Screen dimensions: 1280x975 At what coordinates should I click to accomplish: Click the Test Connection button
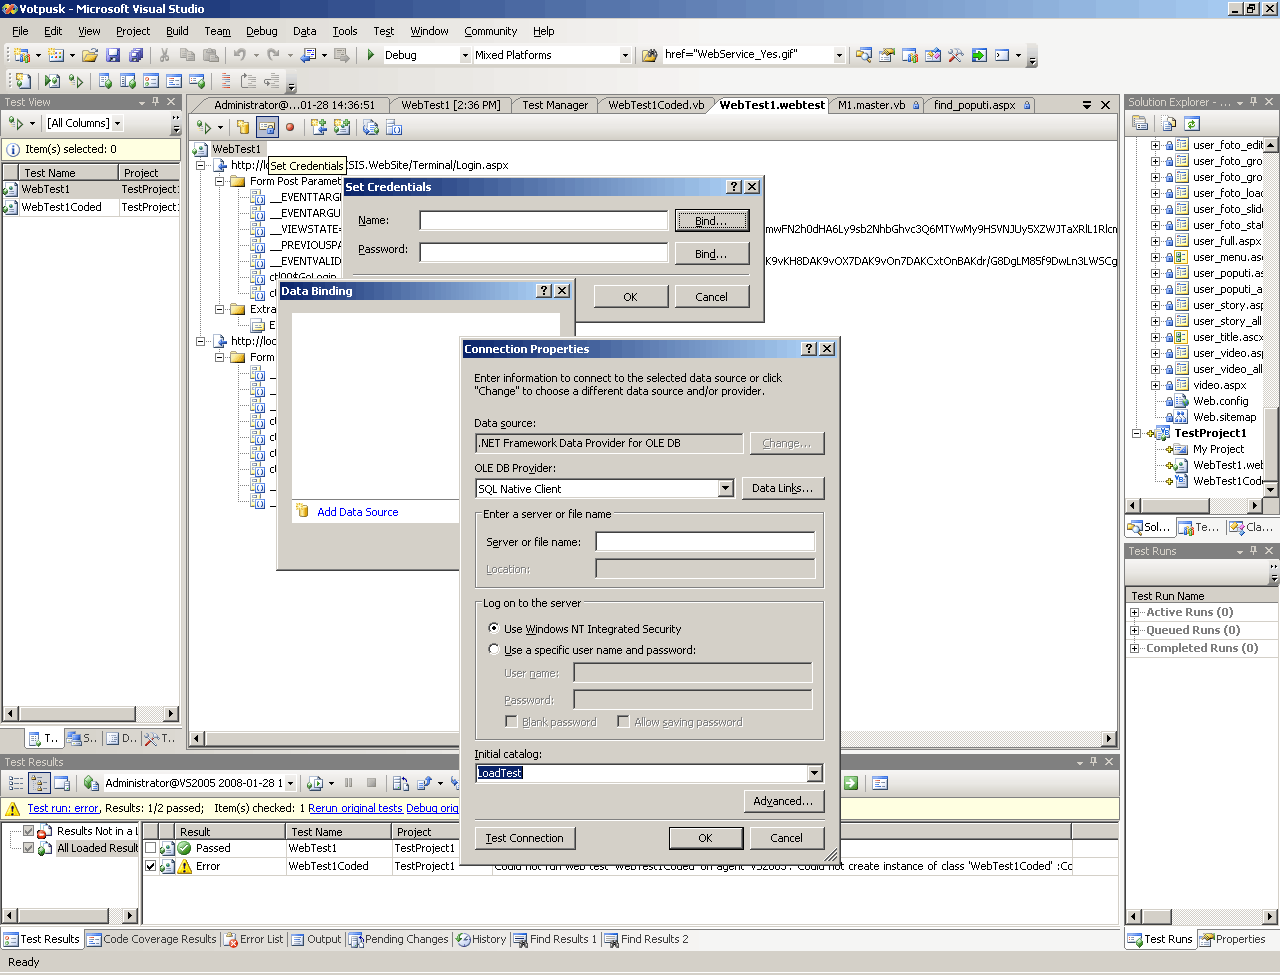[x=524, y=838]
